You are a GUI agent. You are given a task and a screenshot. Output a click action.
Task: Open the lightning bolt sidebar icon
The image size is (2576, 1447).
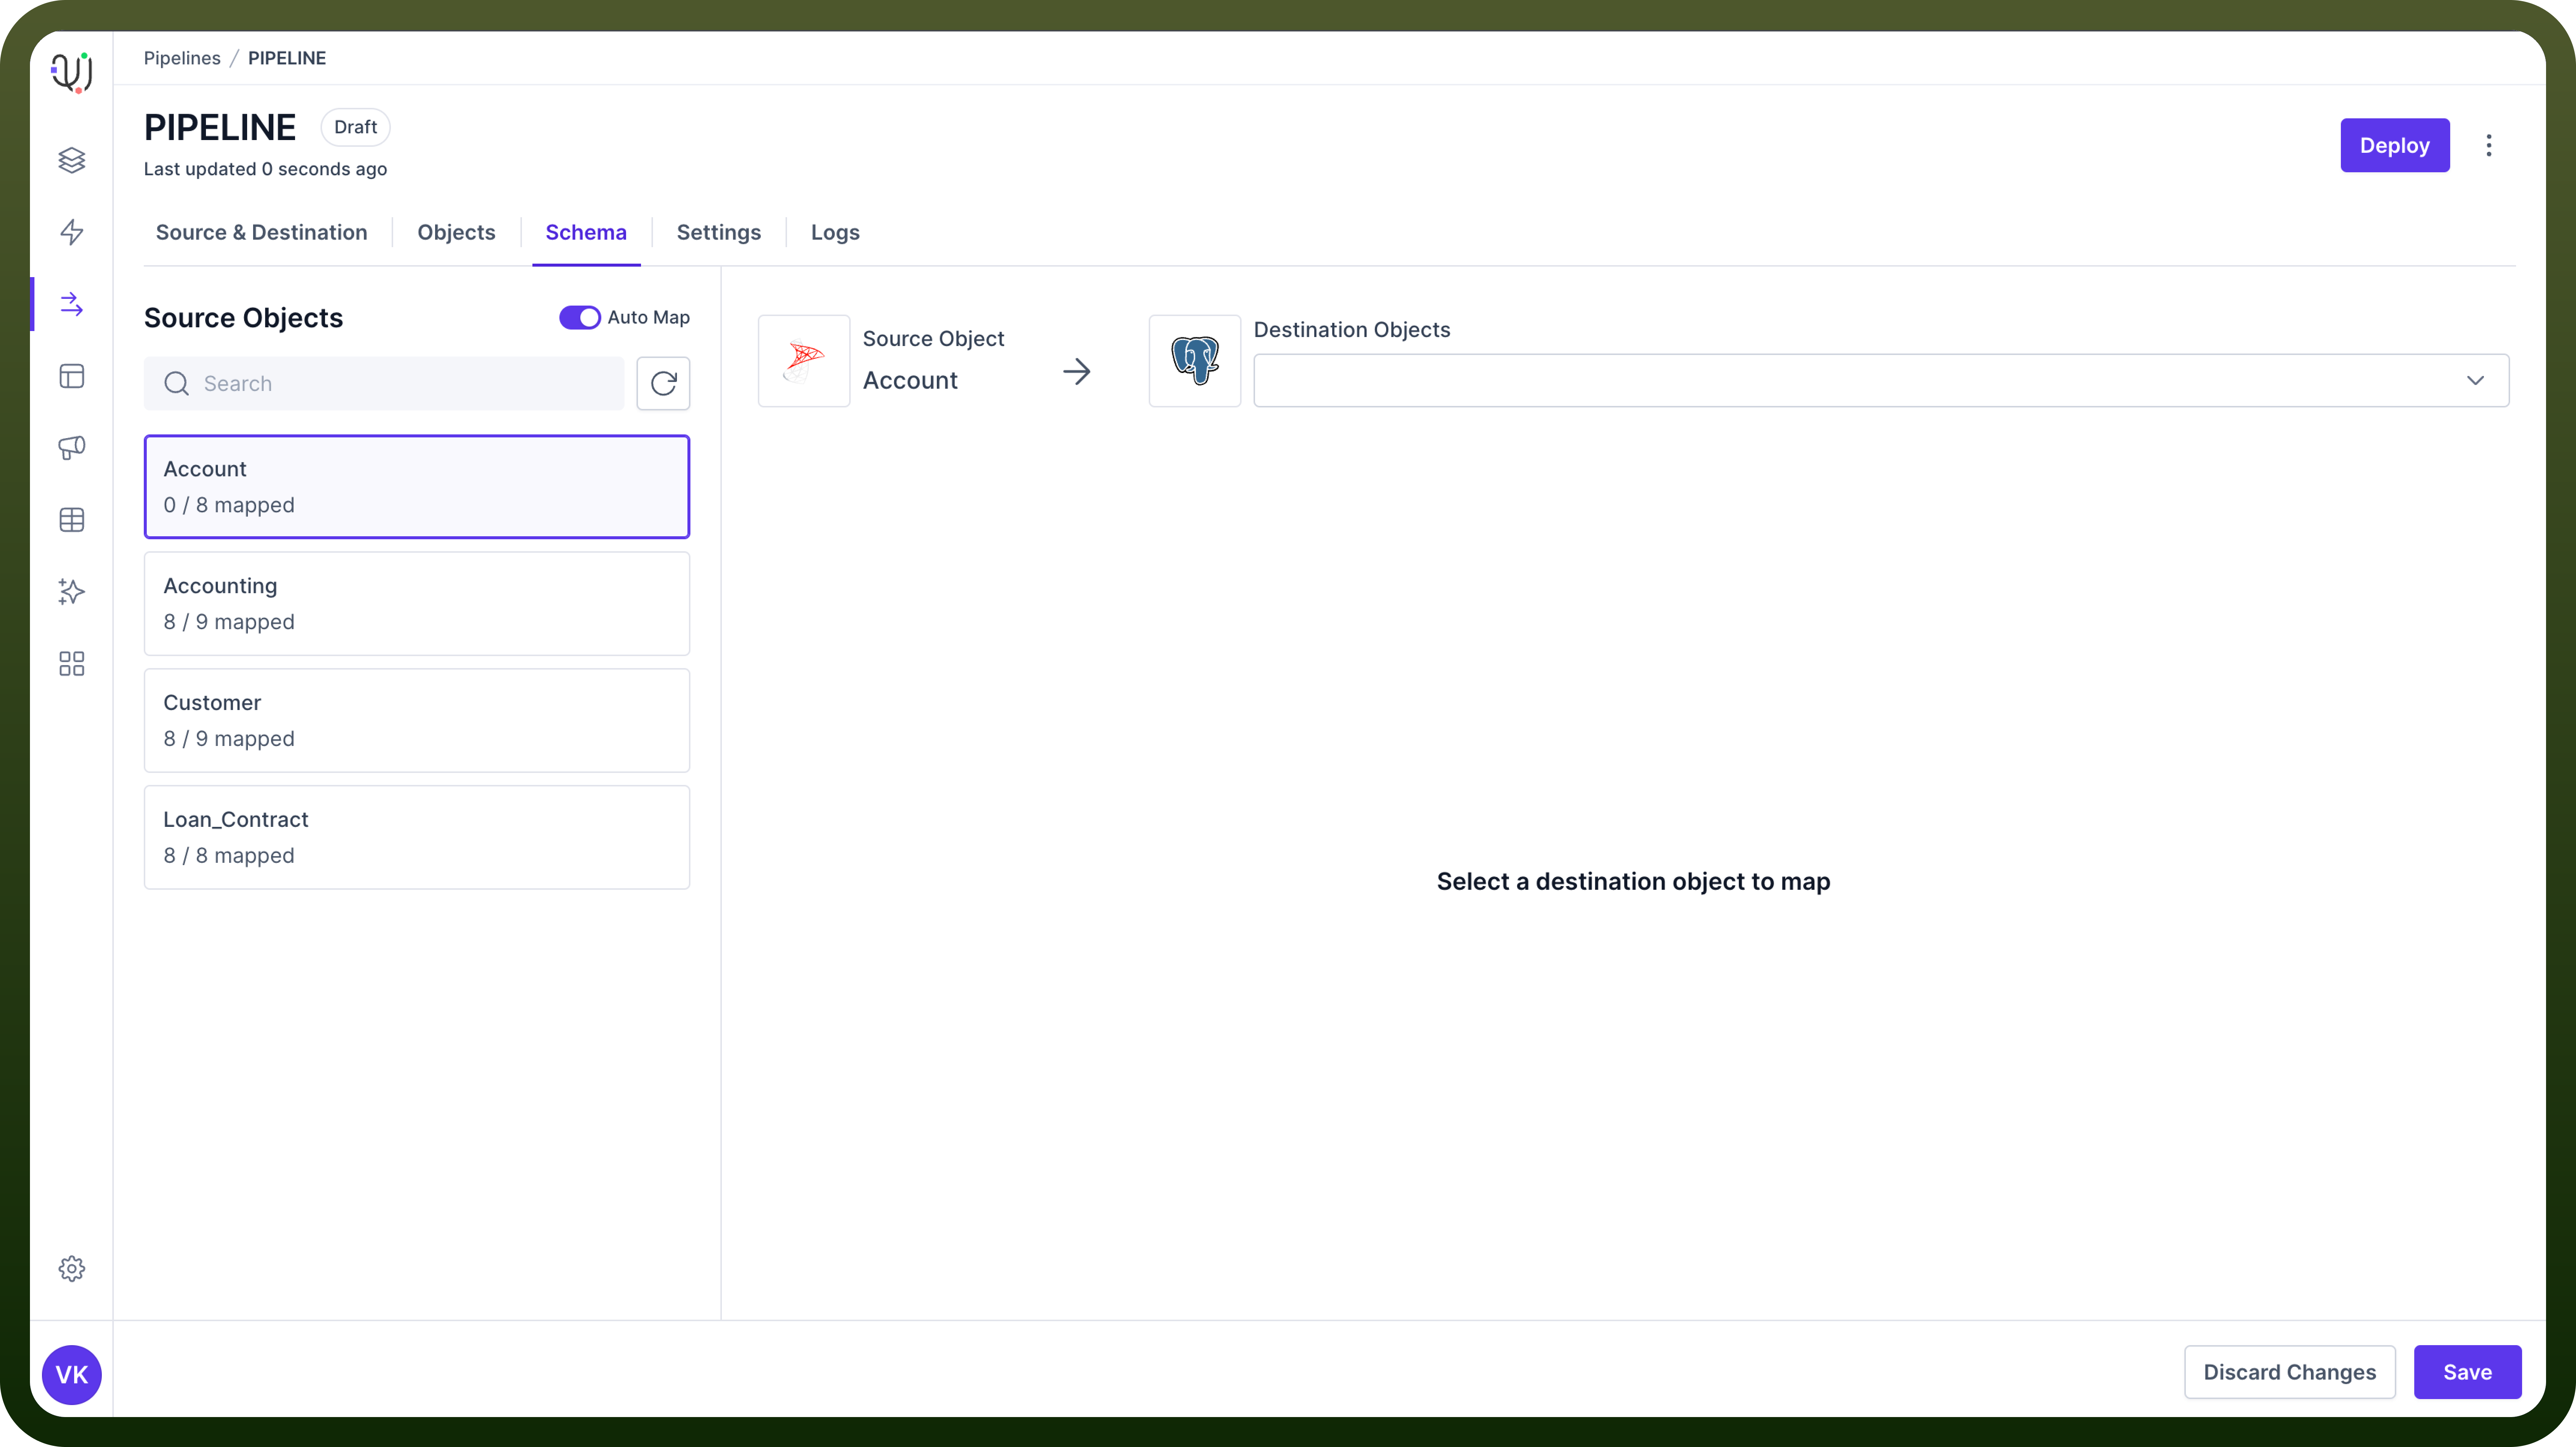(x=71, y=232)
